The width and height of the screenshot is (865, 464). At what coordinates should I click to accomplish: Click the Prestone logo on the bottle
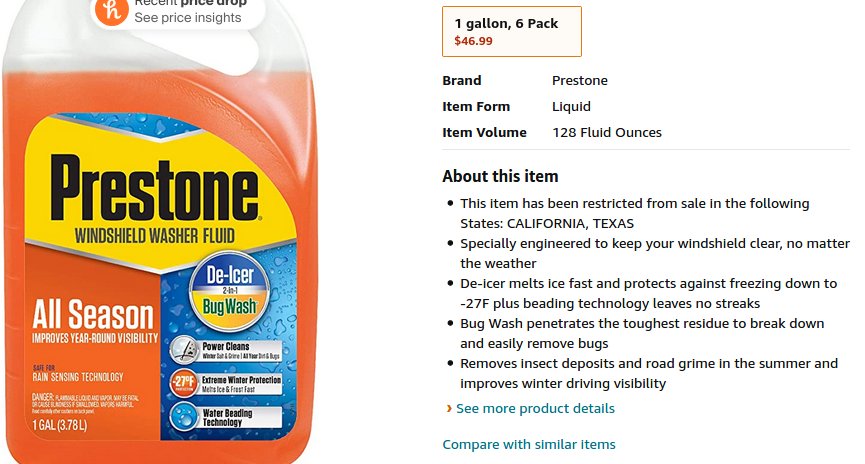pos(154,187)
